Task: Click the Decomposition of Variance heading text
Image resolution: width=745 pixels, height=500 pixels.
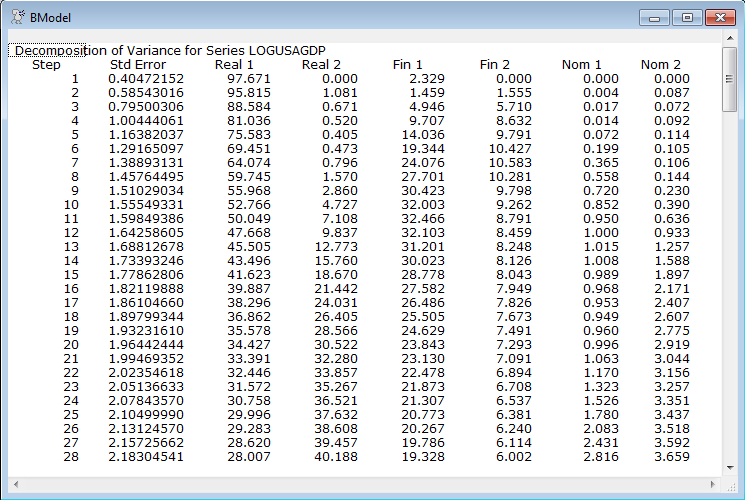Action: (x=170, y=51)
